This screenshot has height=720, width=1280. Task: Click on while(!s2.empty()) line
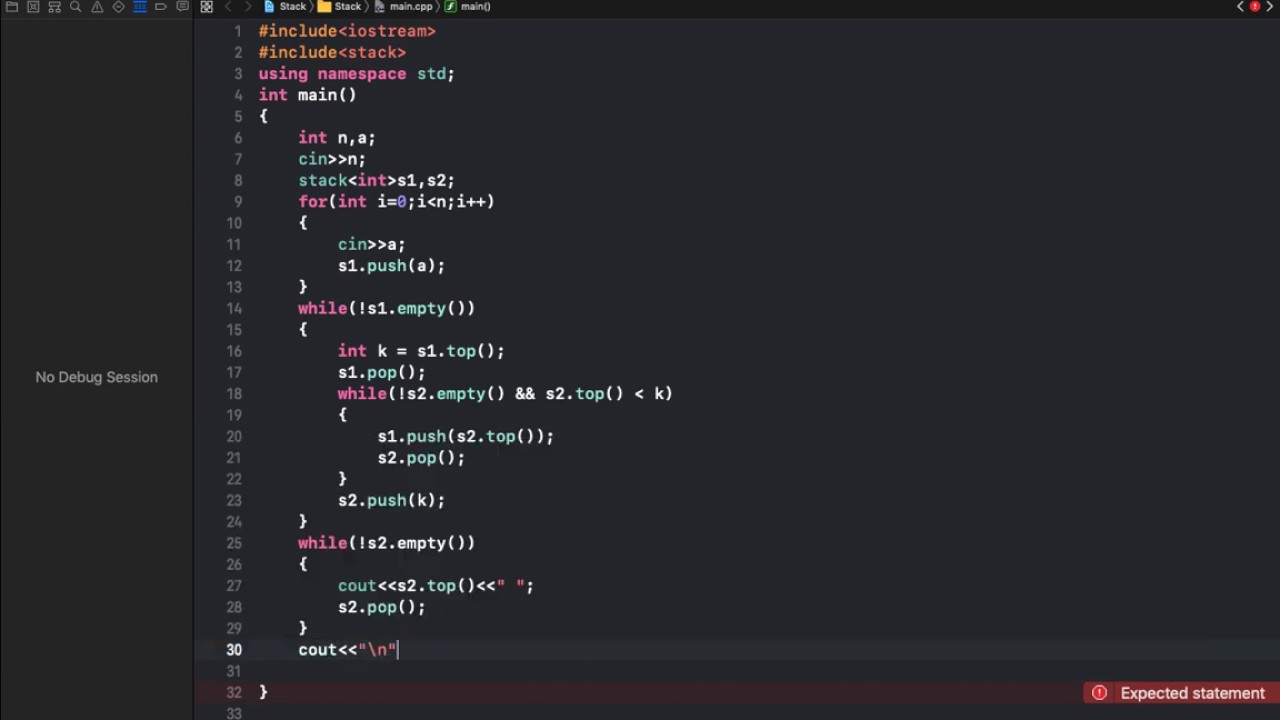(386, 543)
